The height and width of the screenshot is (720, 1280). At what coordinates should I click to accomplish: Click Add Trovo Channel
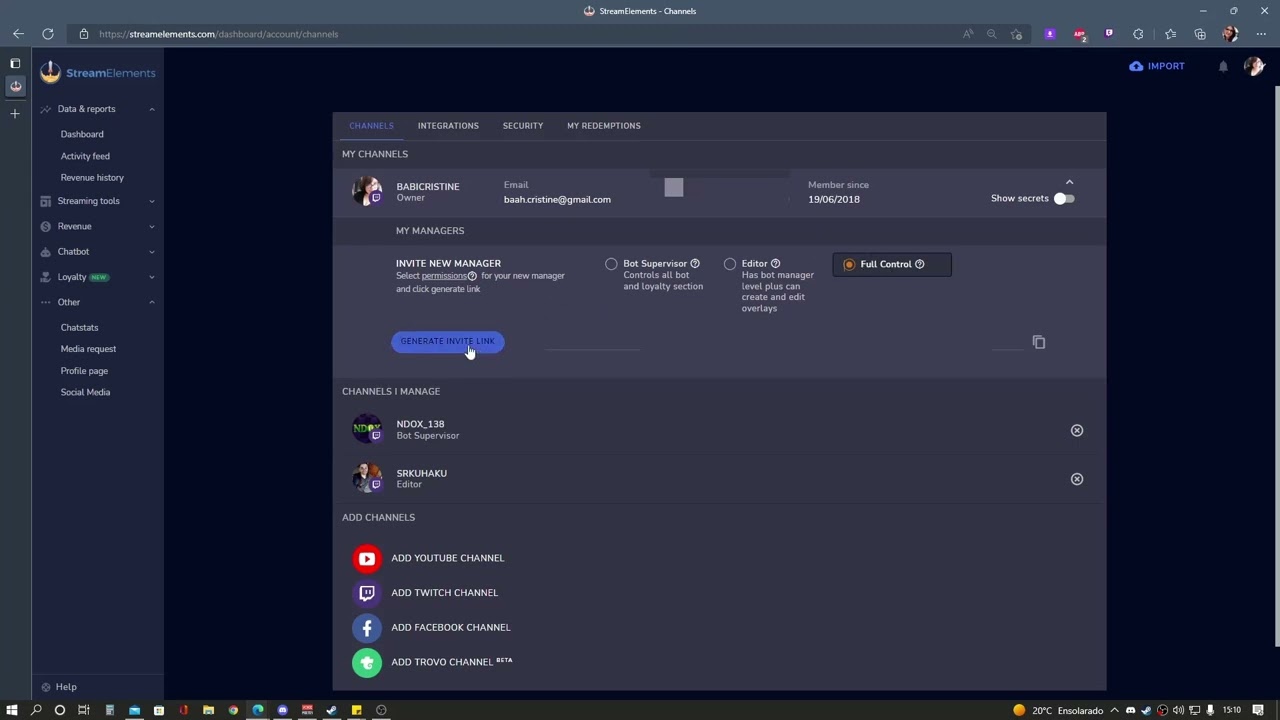[x=452, y=662]
